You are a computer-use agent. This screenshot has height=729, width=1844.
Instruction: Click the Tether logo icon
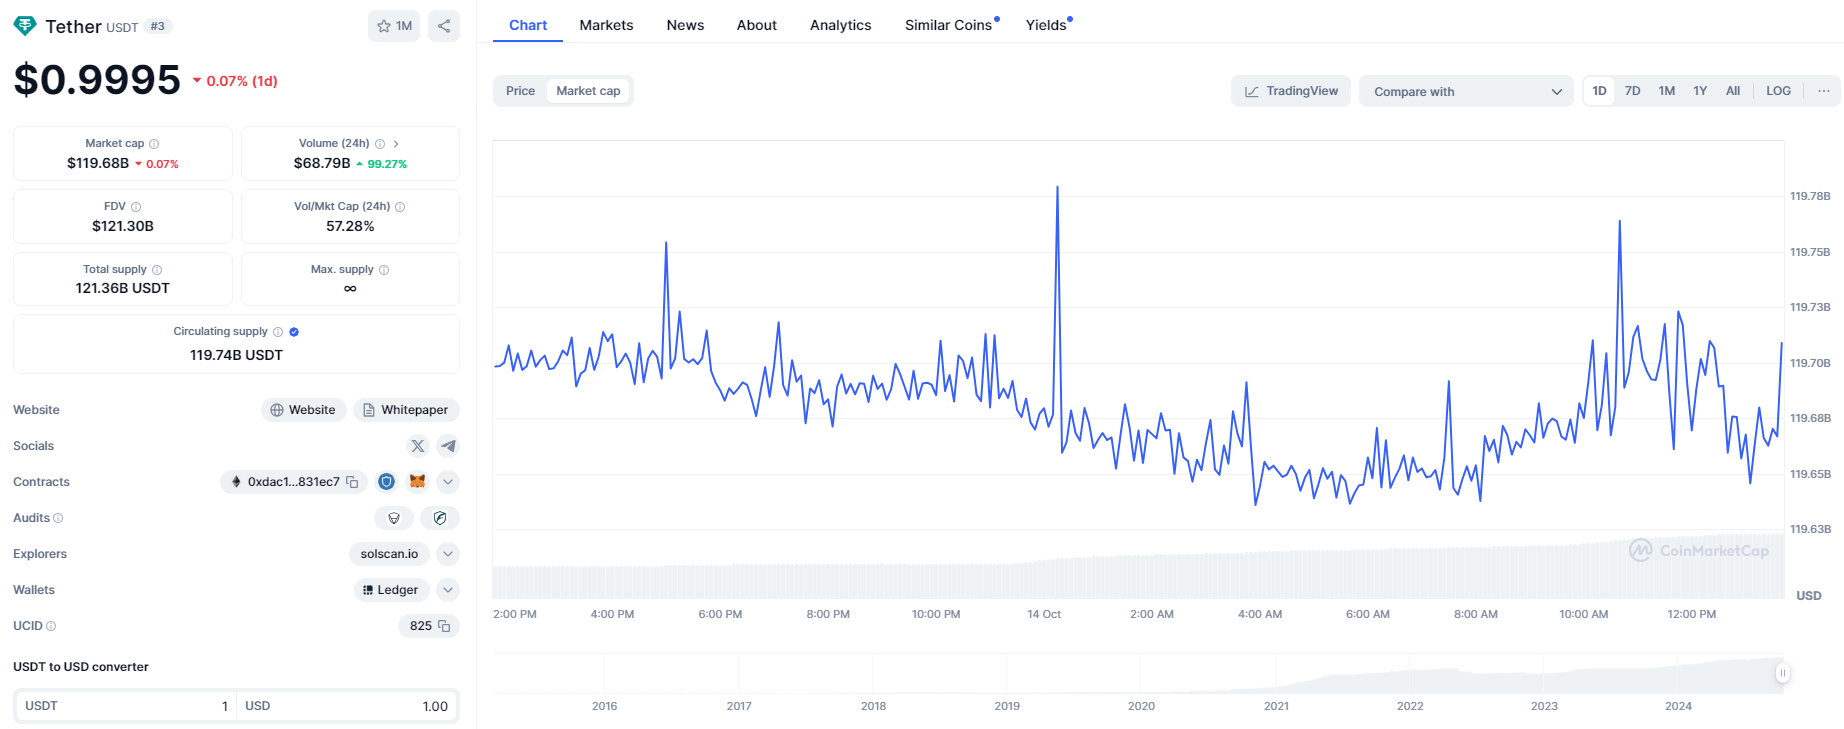pyautogui.click(x=25, y=26)
